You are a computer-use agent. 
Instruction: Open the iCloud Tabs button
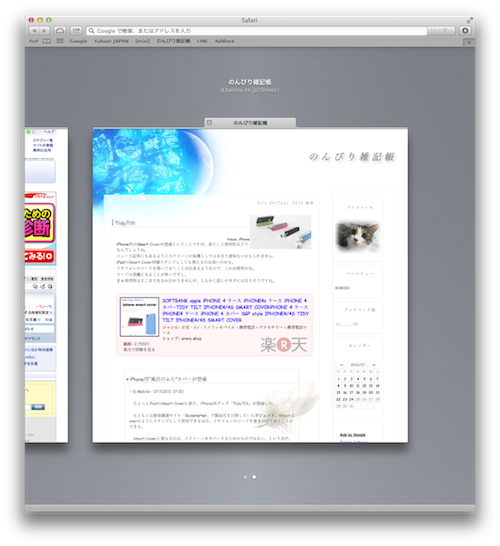60,31
